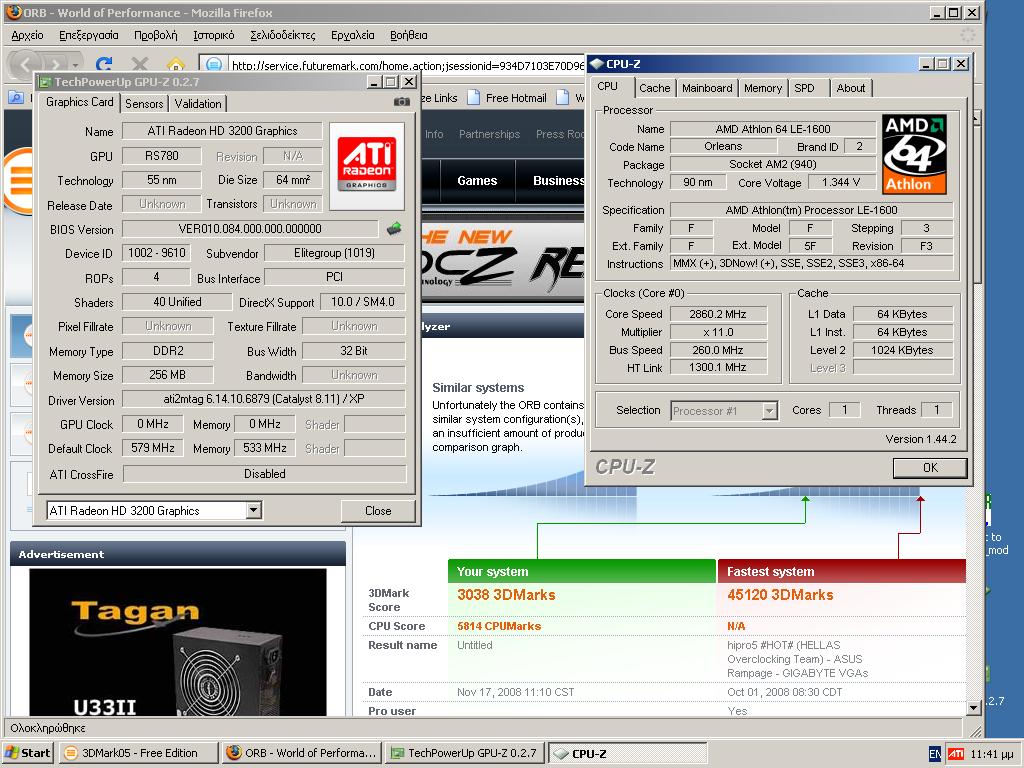Screen dimensions: 1024x768
Task: Open the Mainboard tab in CPU-Z
Action: click(x=707, y=88)
